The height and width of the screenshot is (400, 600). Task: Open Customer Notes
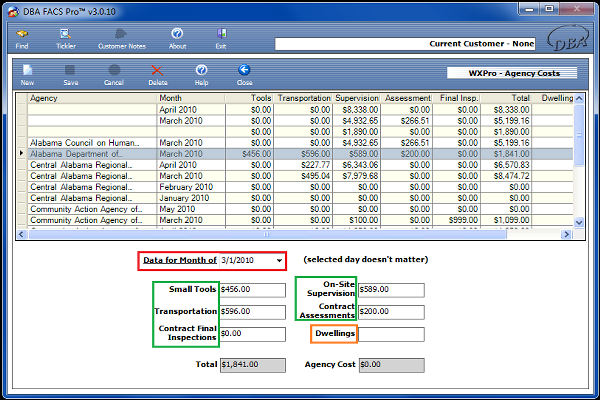[x=122, y=39]
